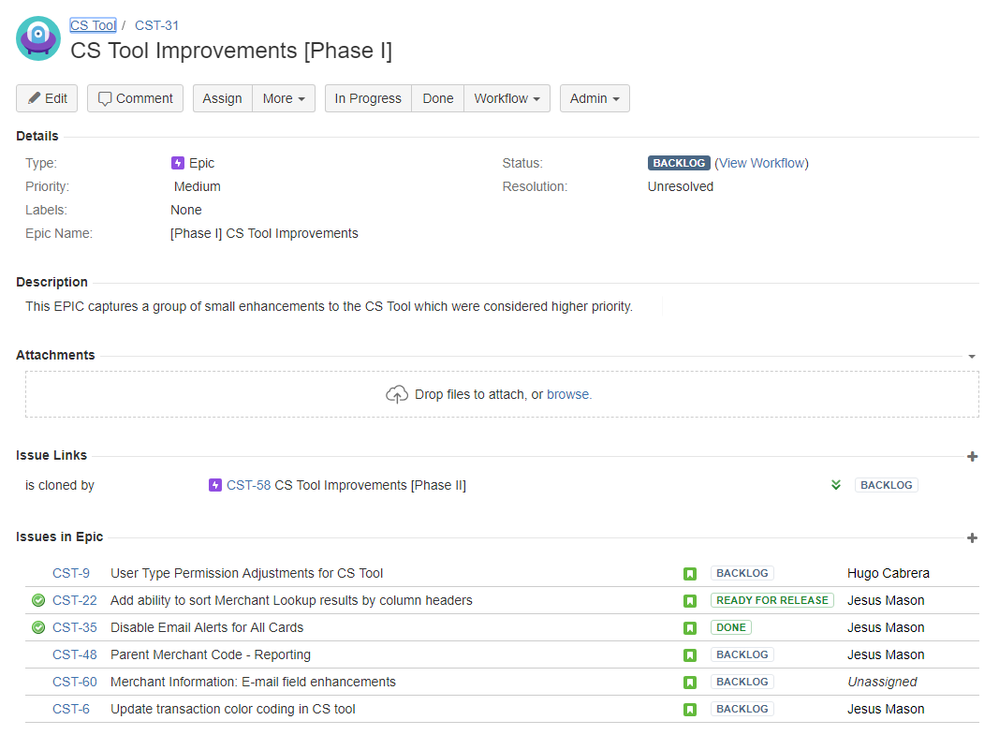Open the CS Tool breadcrumb link
Screen dimensions: 999x735
93,25
